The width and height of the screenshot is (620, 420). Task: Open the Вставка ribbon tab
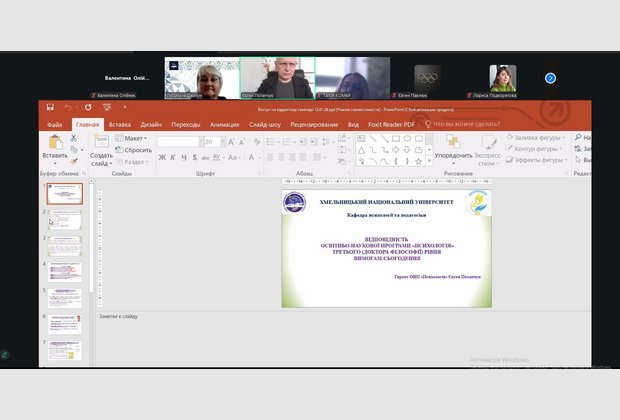point(120,124)
